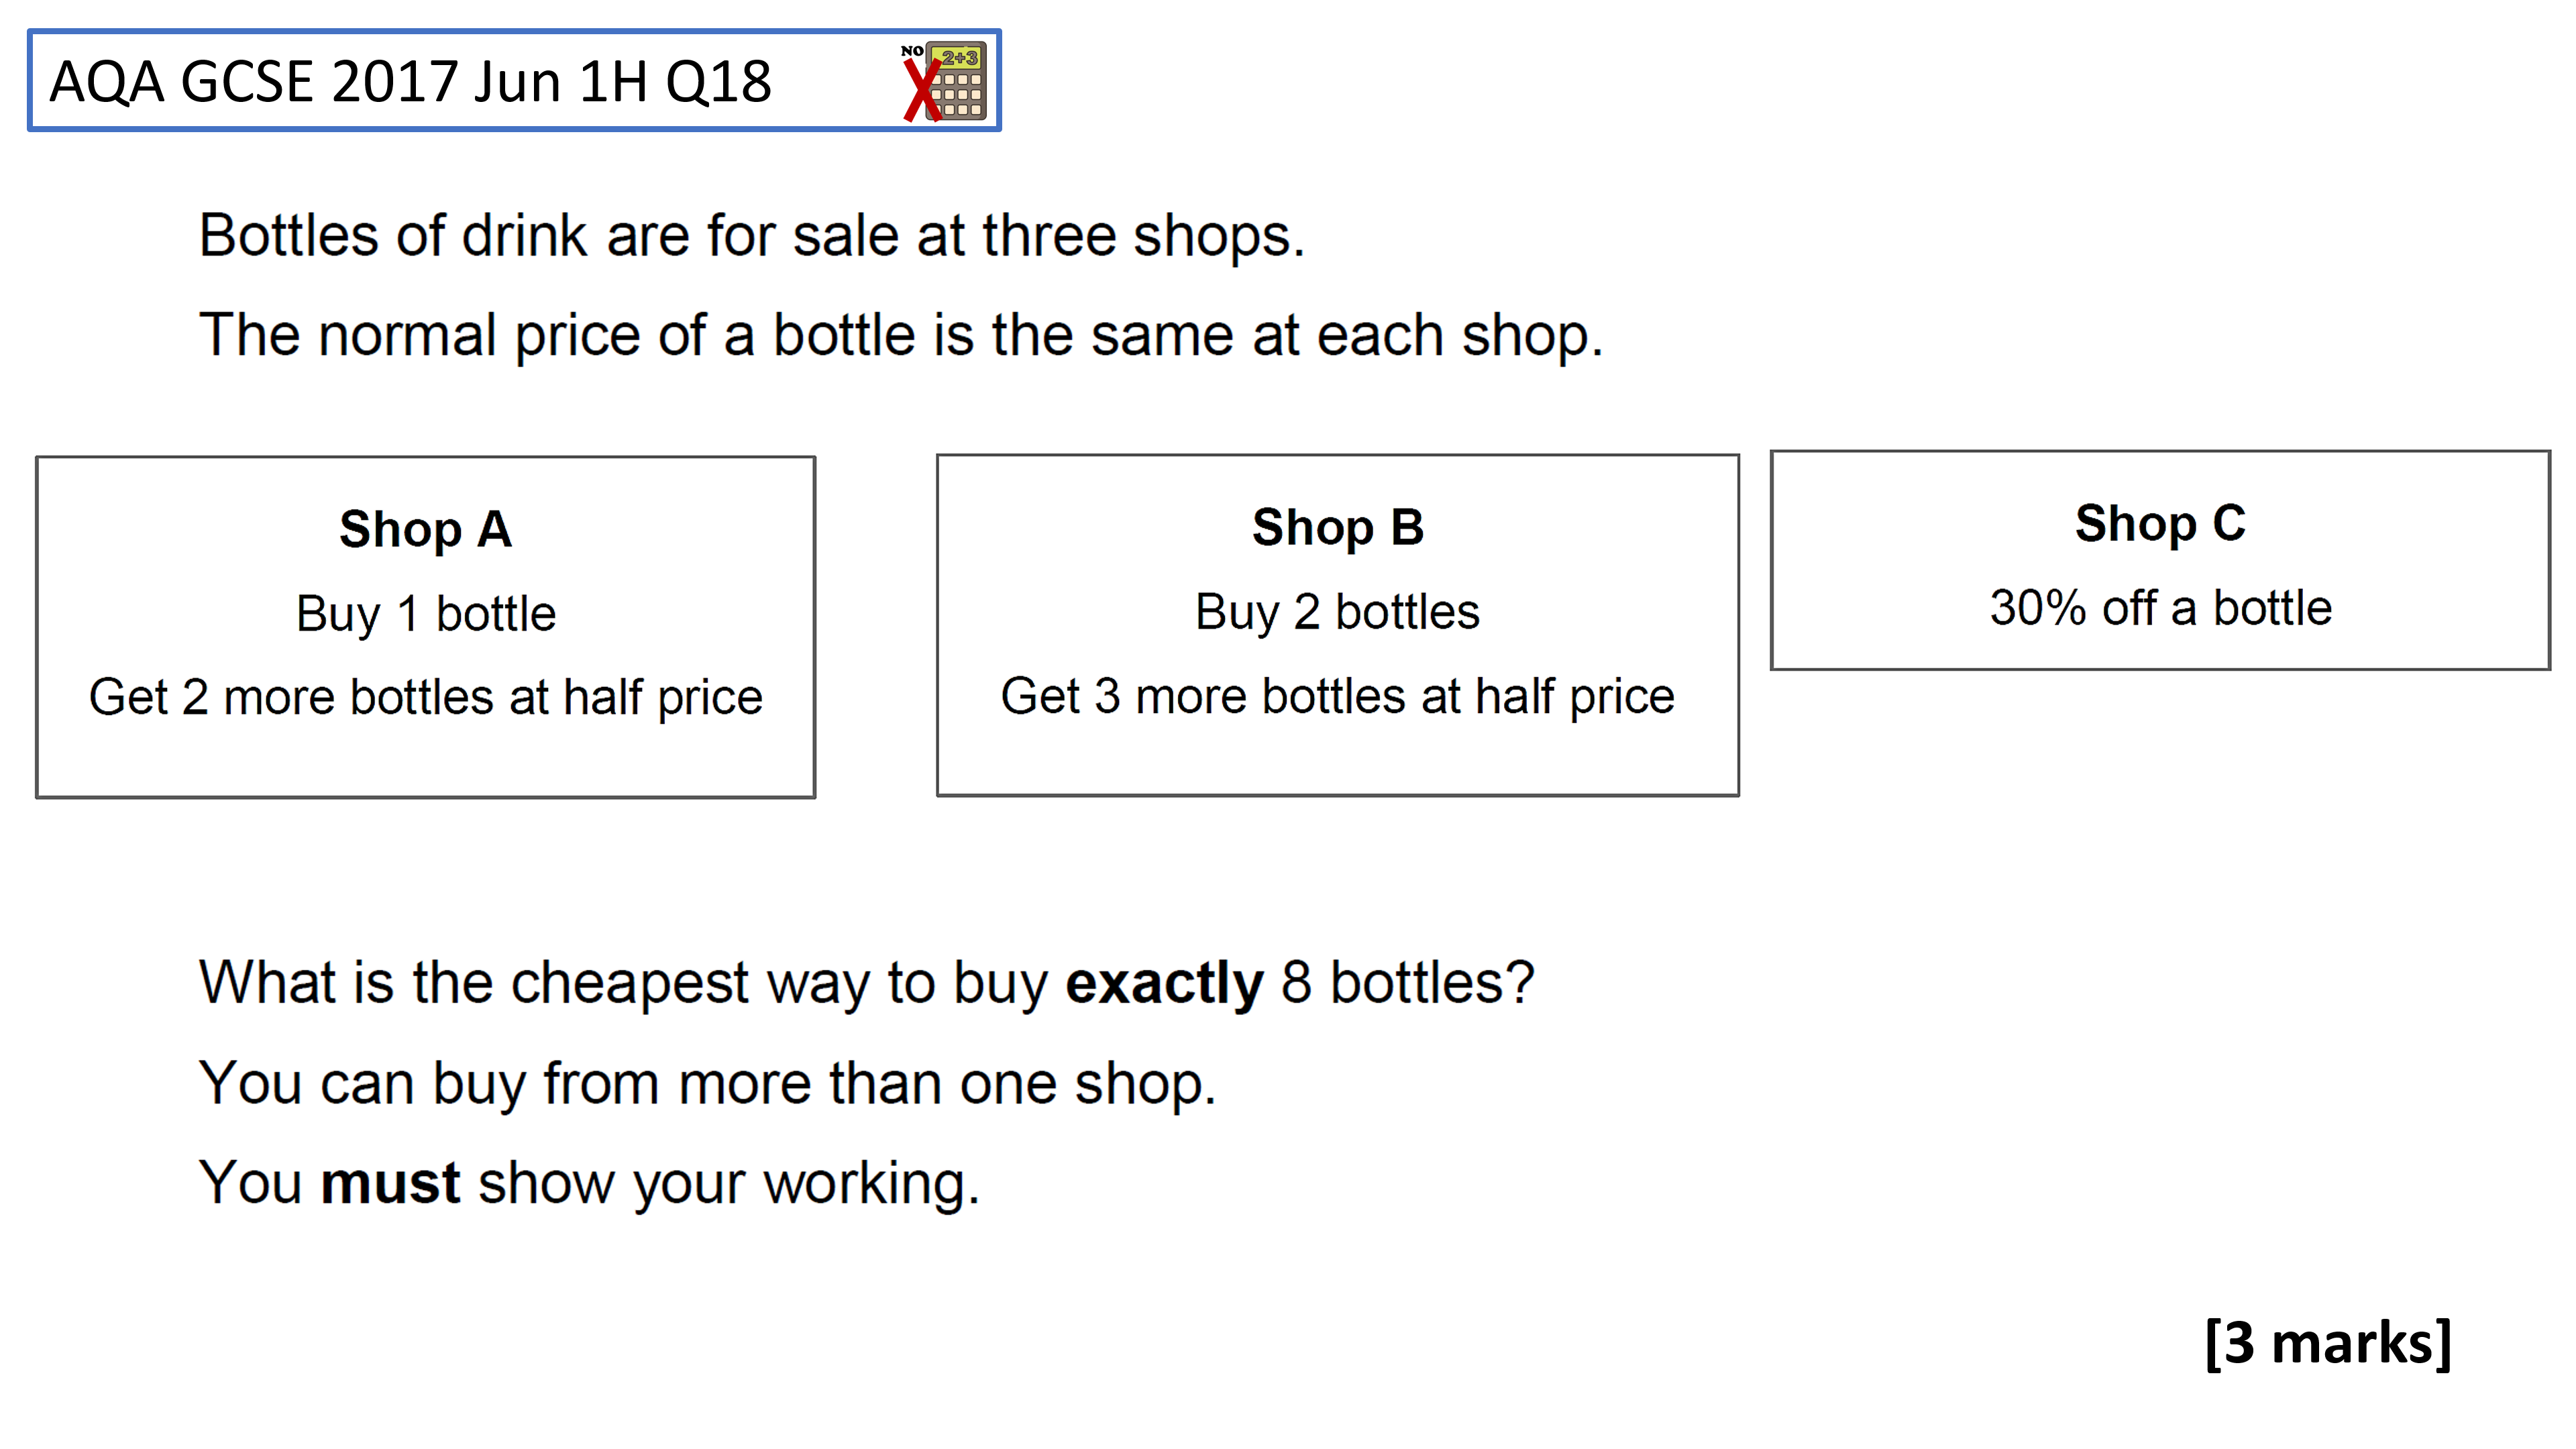Click the Get 2 more bottles at half price offer
Screen dimensions: 2576x1449
click(x=426, y=697)
